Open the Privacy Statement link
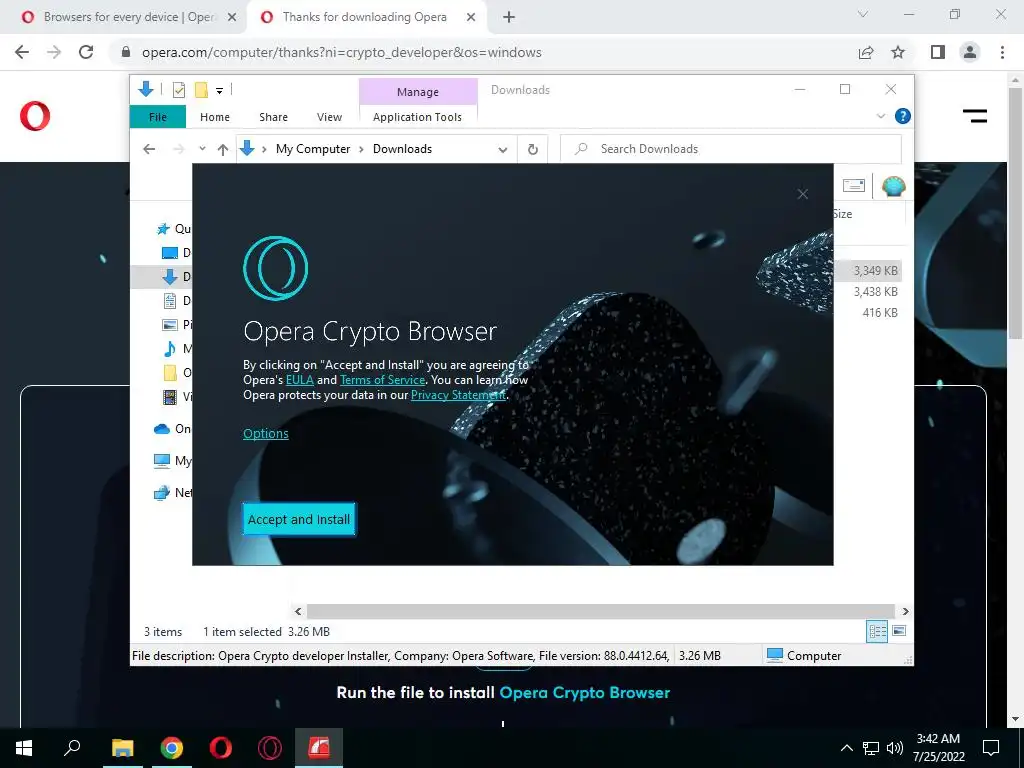The width and height of the screenshot is (1024, 768). [458, 395]
